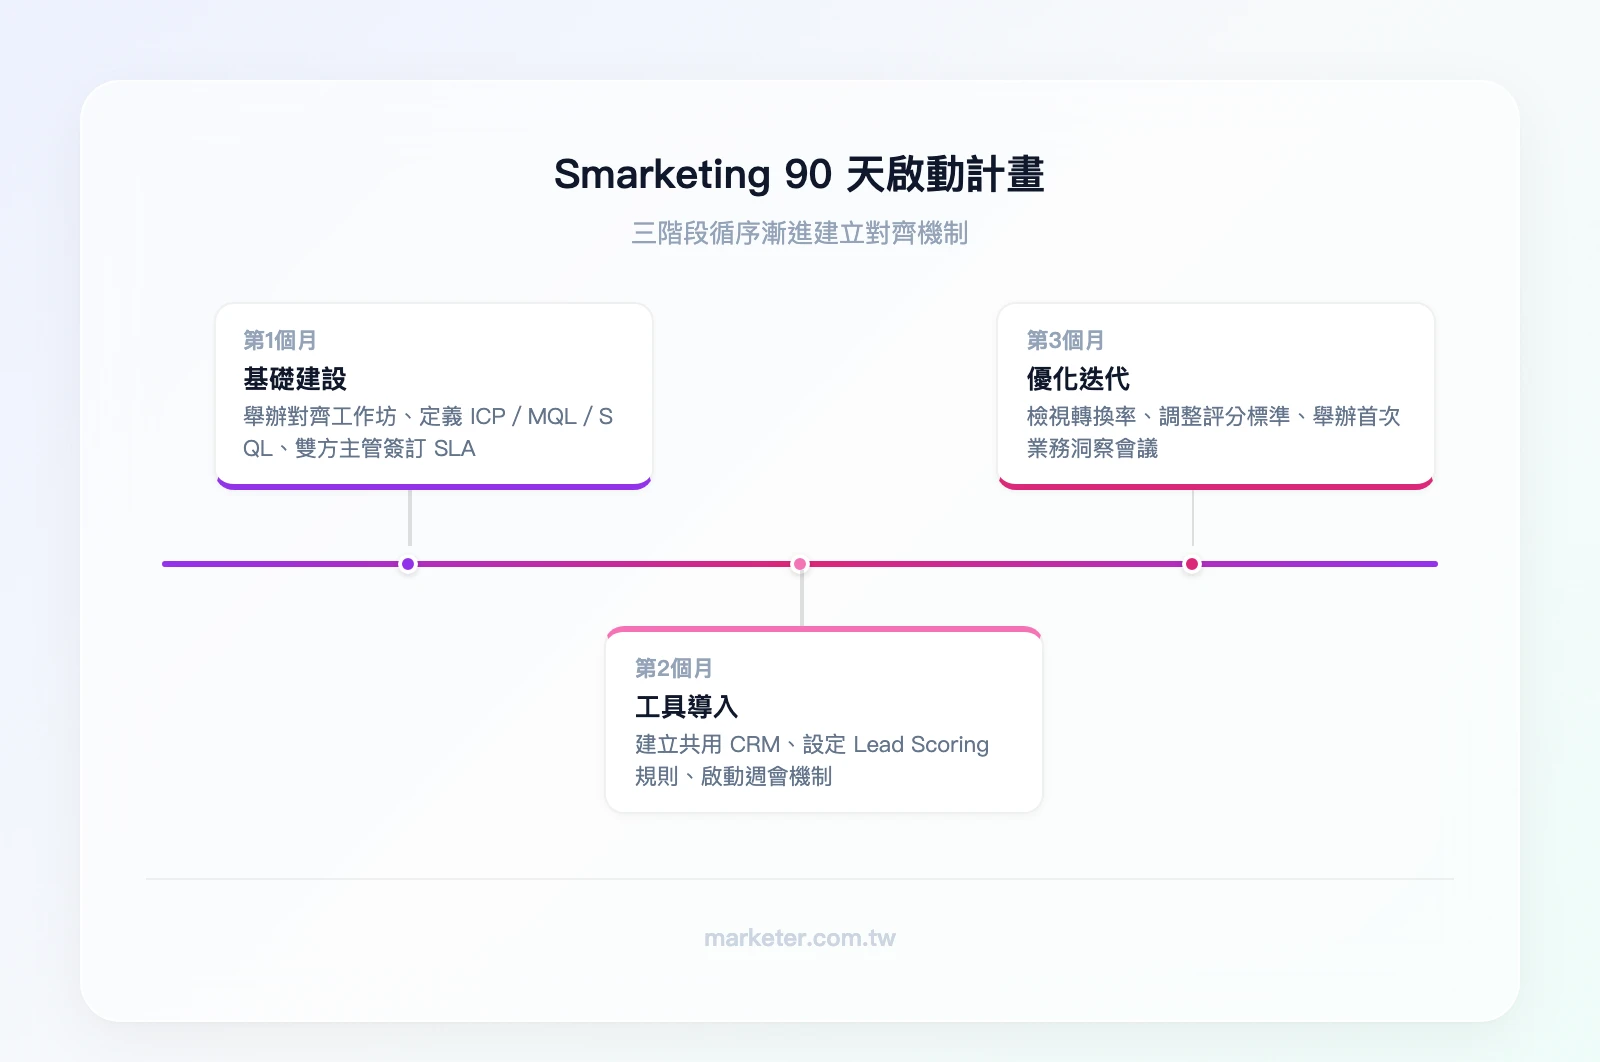Click subtitle '三階段循序漸進建立對齊機制'

(800, 233)
